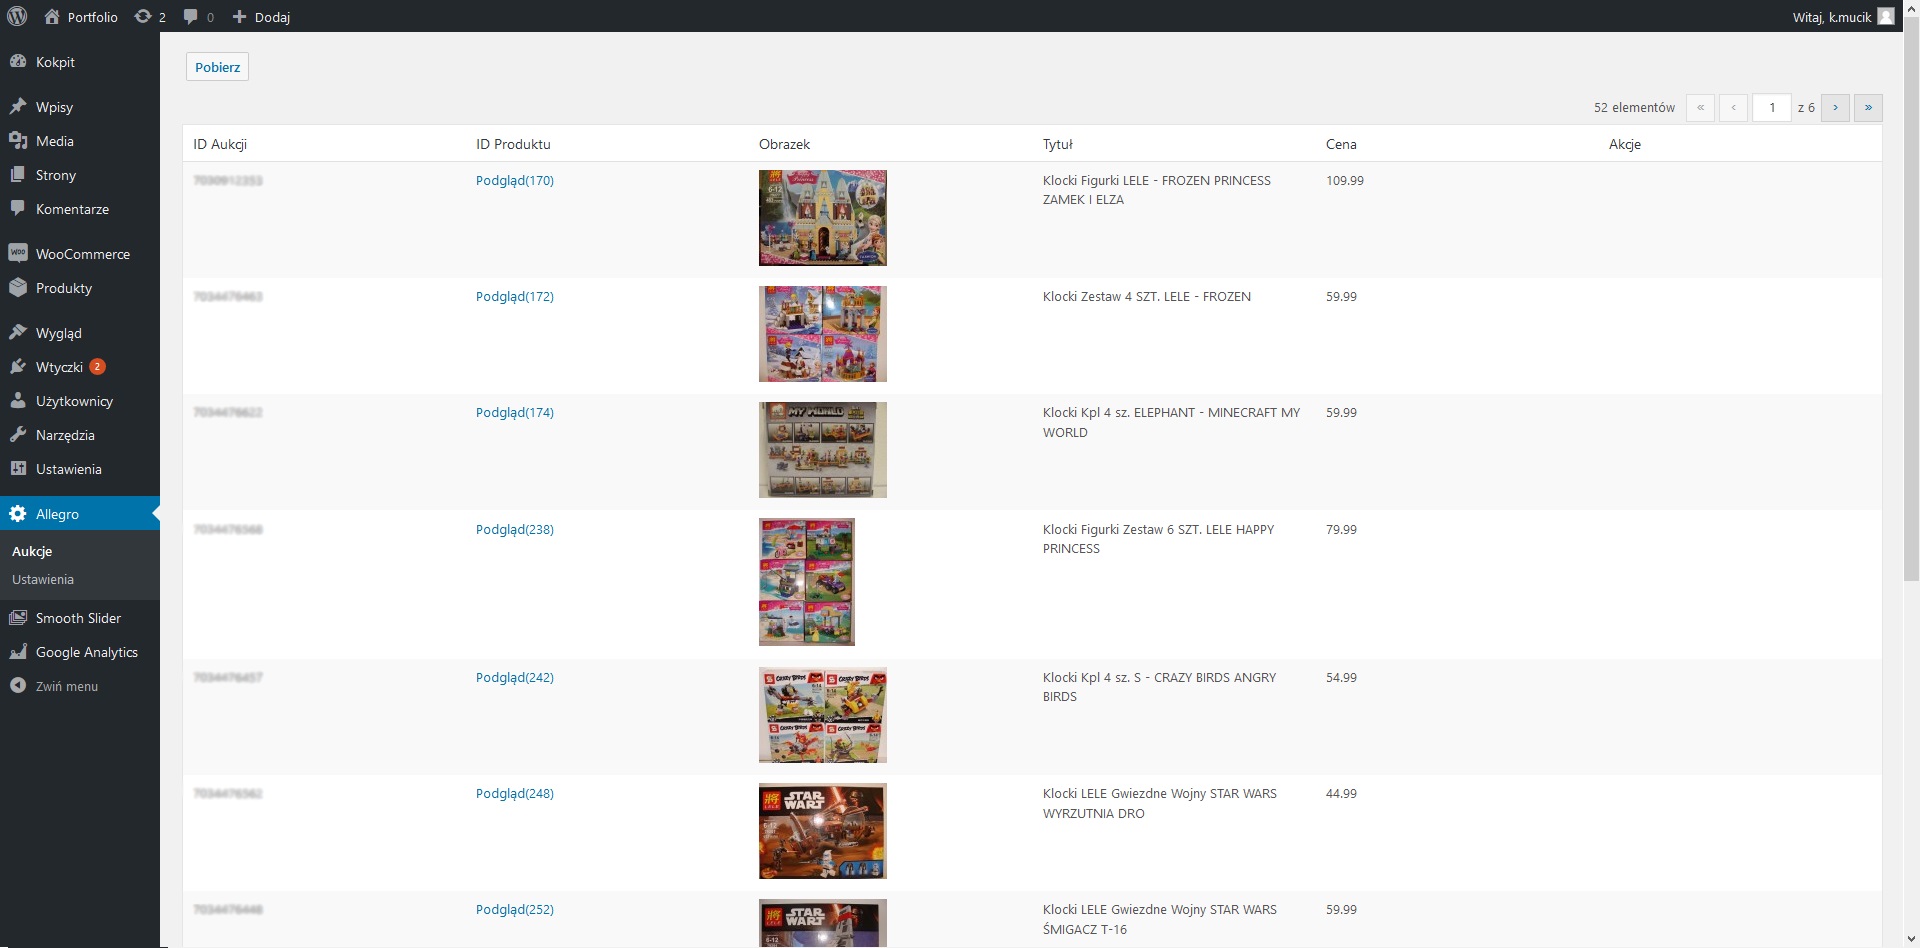Open Podgląd(174) link
1920x948 pixels.
coord(515,412)
